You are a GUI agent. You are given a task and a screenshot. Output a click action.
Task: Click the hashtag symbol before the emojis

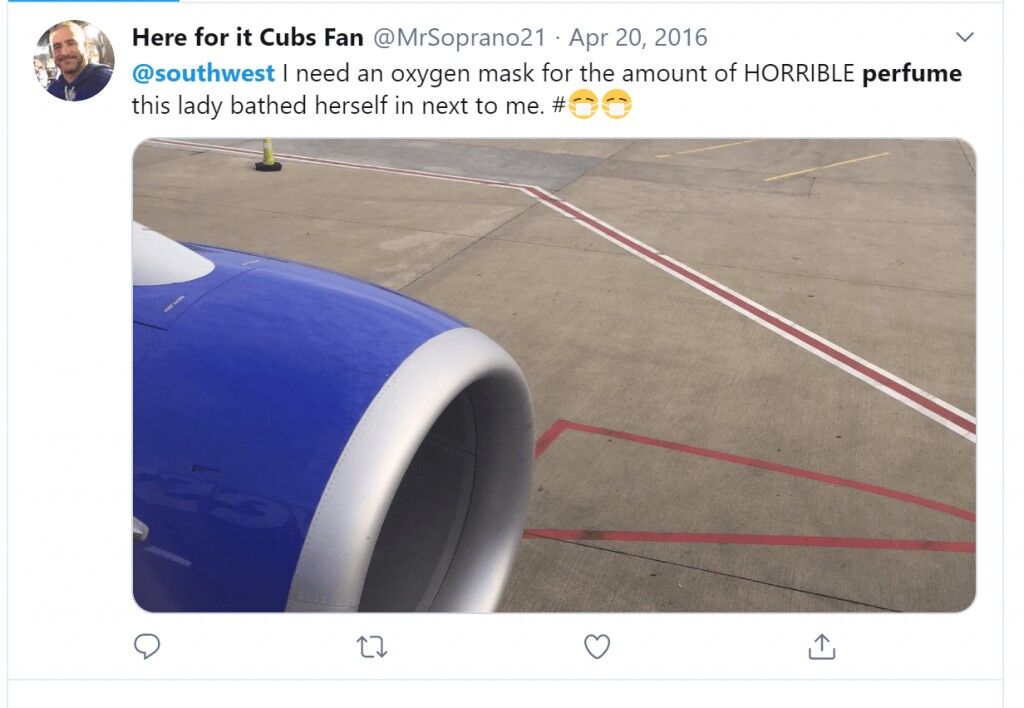point(558,106)
